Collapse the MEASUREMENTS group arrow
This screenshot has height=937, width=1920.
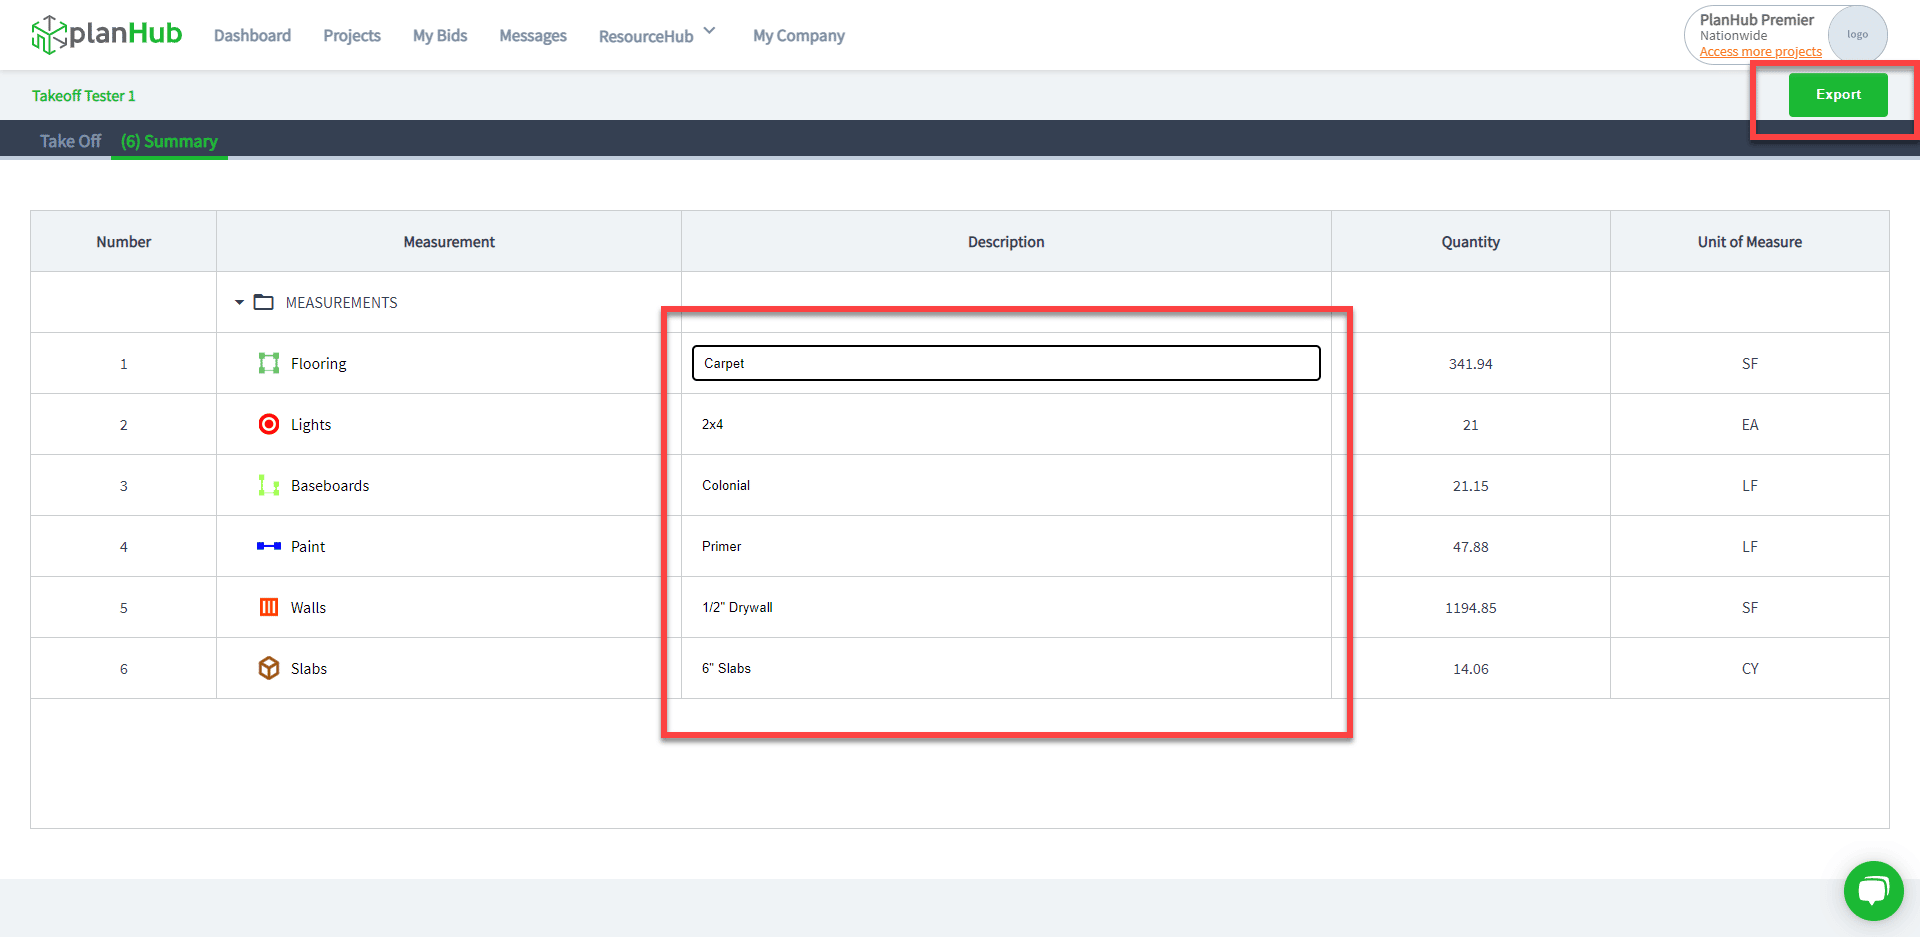(239, 302)
